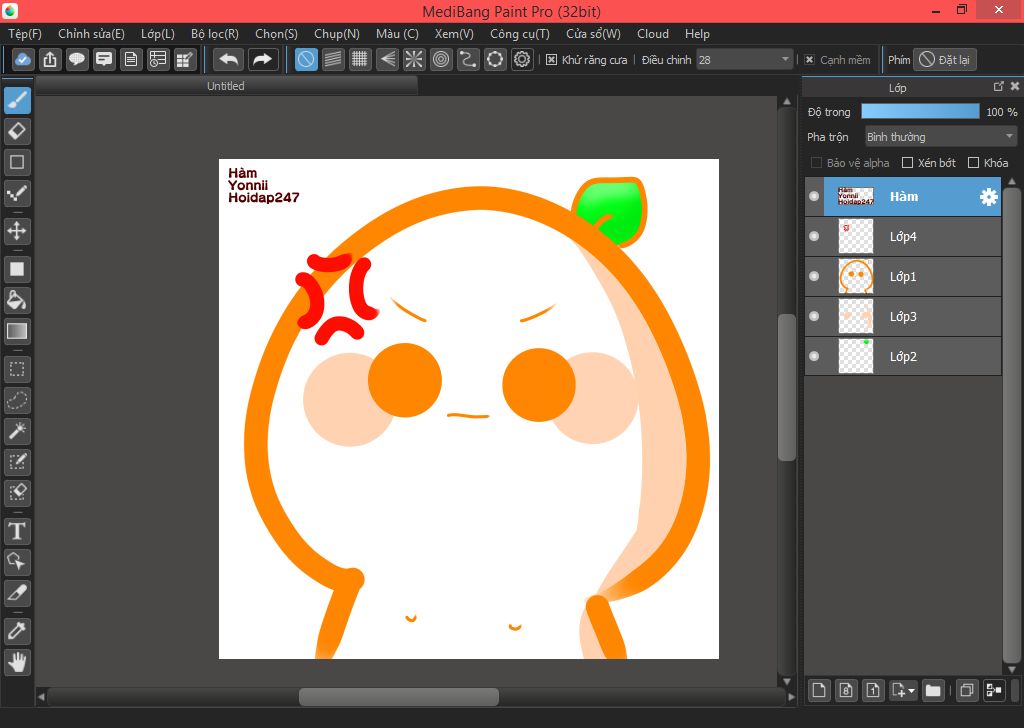The width and height of the screenshot is (1024, 728).
Task: Select the Select Eraser tool
Action: (17, 492)
